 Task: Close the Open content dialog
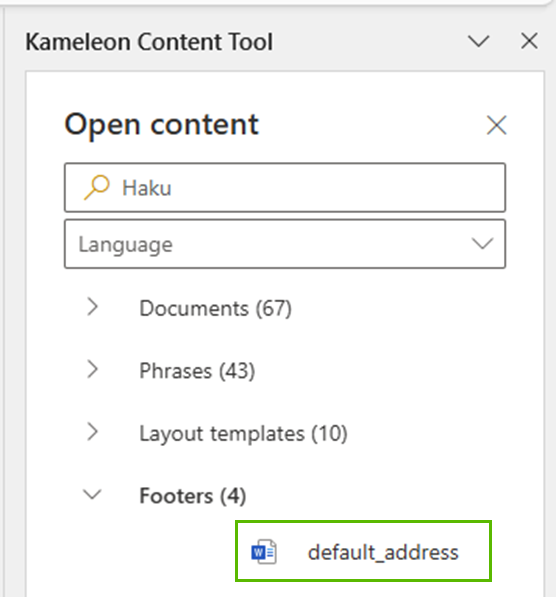pos(496,125)
